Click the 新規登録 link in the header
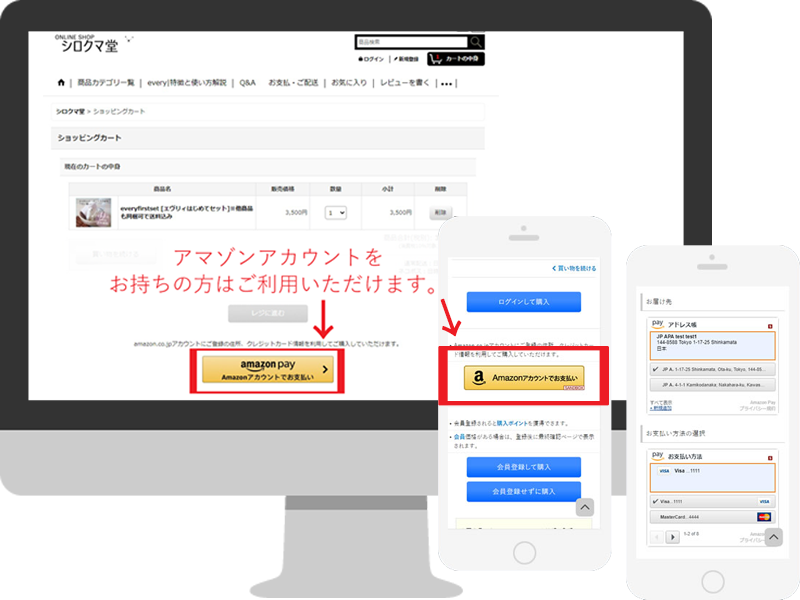Image resolution: width=800 pixels, height=600 pixels. coord(406,59)
